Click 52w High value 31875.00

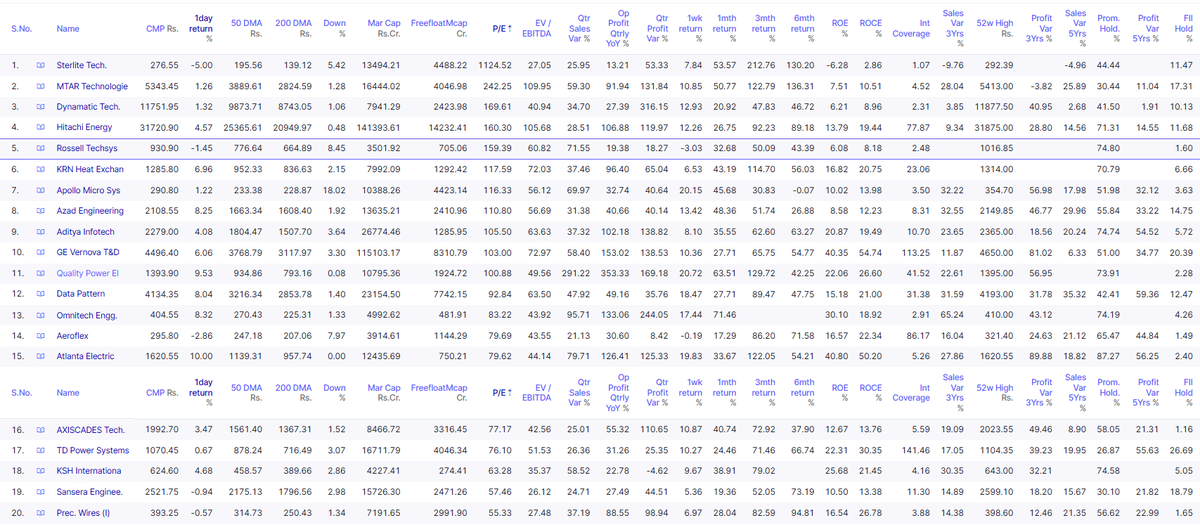click(994, 127)
